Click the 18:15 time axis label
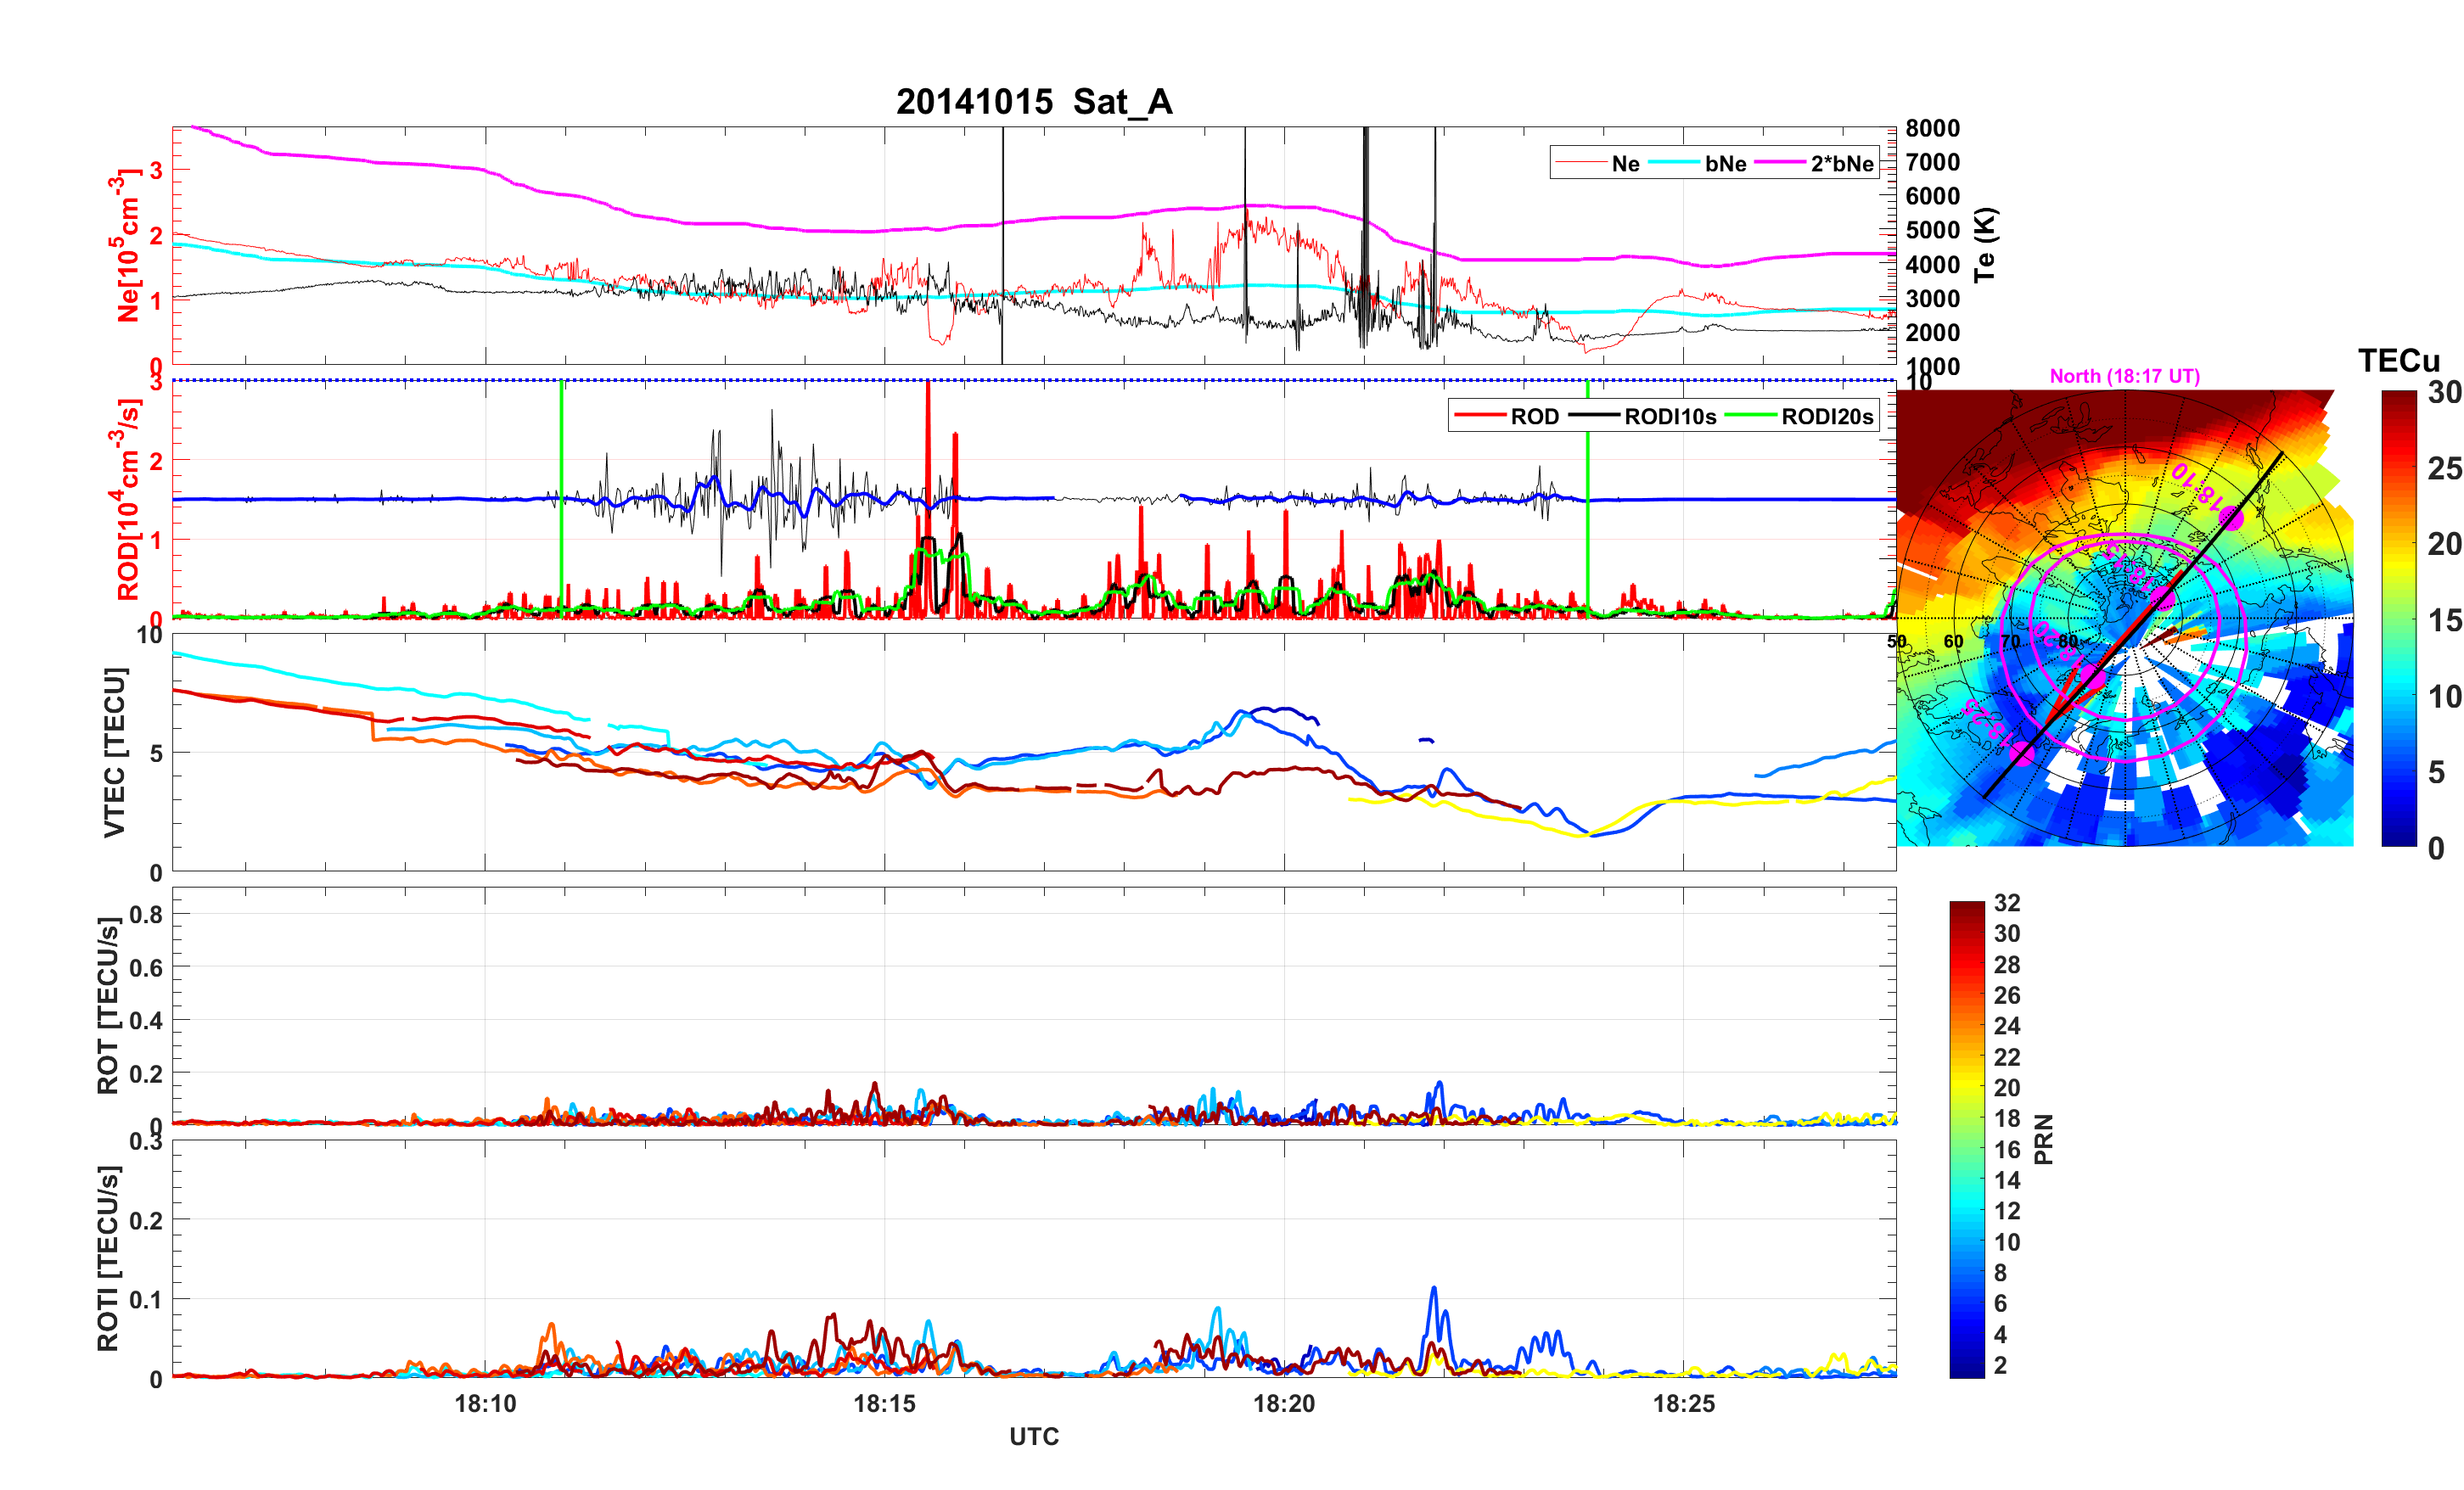 pos(884,1404)
